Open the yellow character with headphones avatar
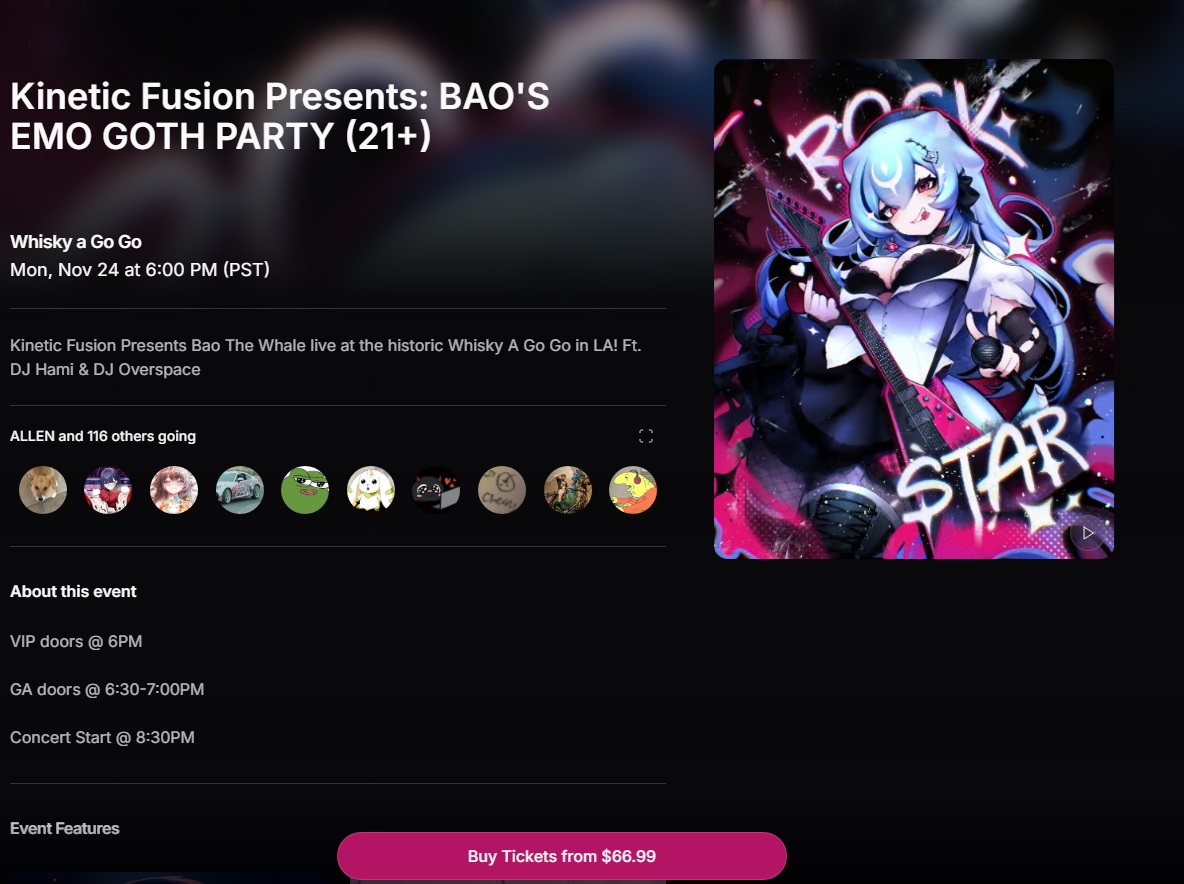1184x884 pixels. pyautogui.click(x=633, y=490)
